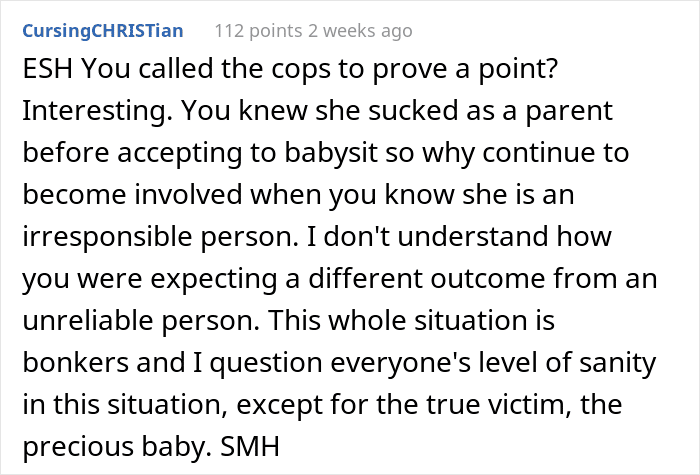
Task: Click the 112 points score label
Action: click(x=258, y=31)
